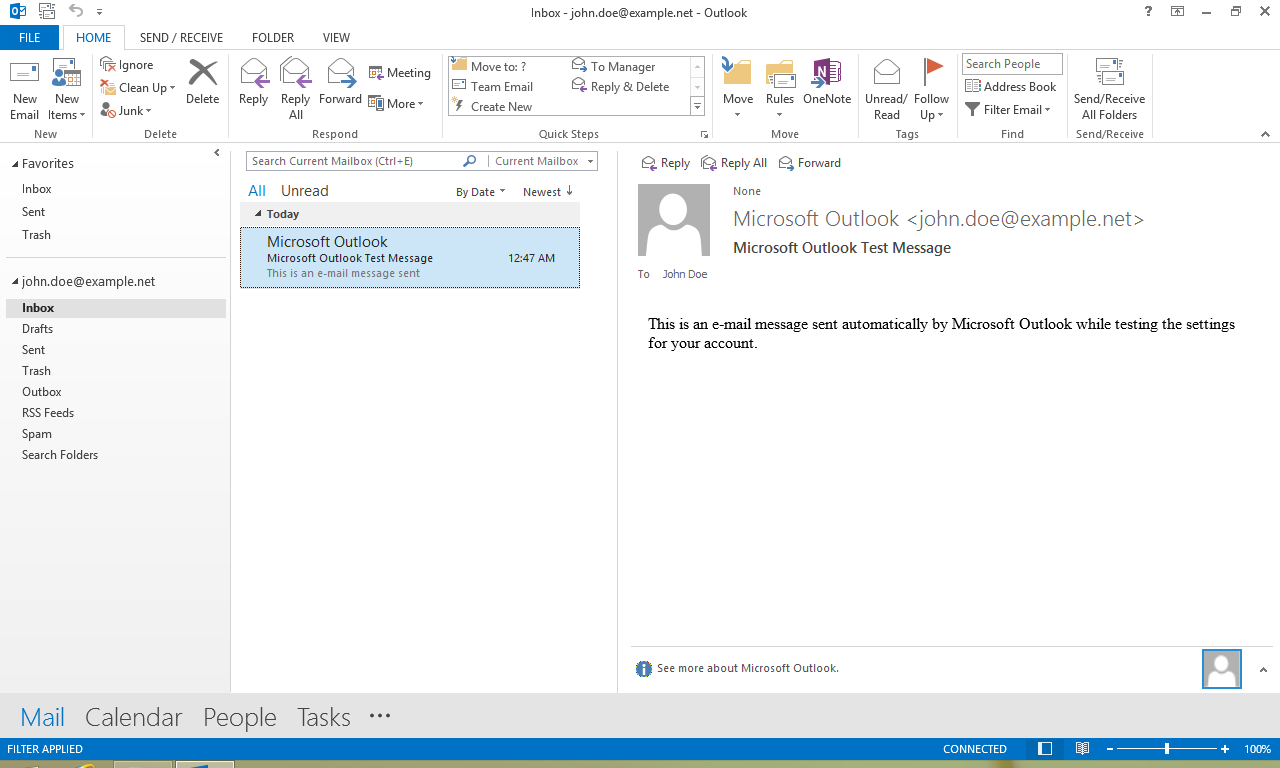
Task: Click Forward in the reading pane
Action: (x=810, y=163)
